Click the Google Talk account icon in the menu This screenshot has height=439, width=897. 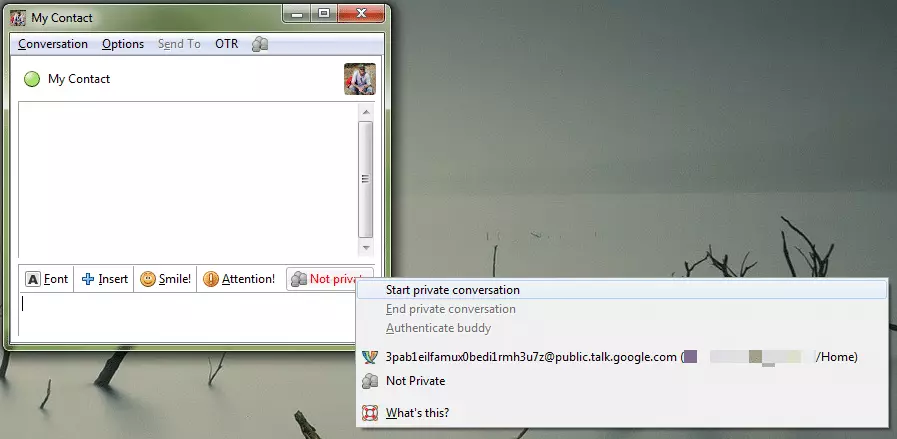pyautogui.click(x=370, y=357)
